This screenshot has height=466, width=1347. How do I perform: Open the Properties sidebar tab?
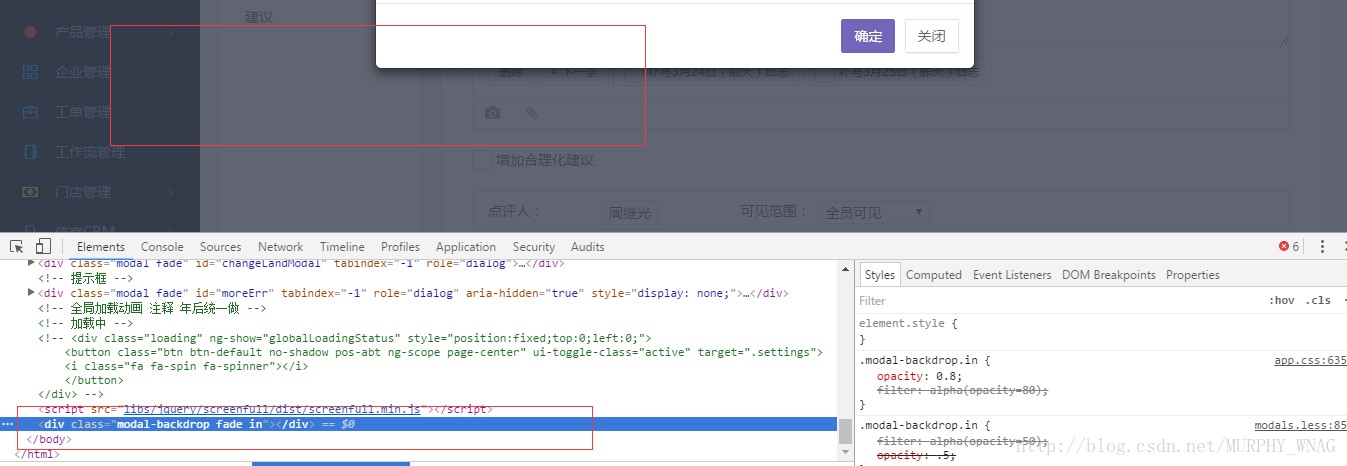1193,275
